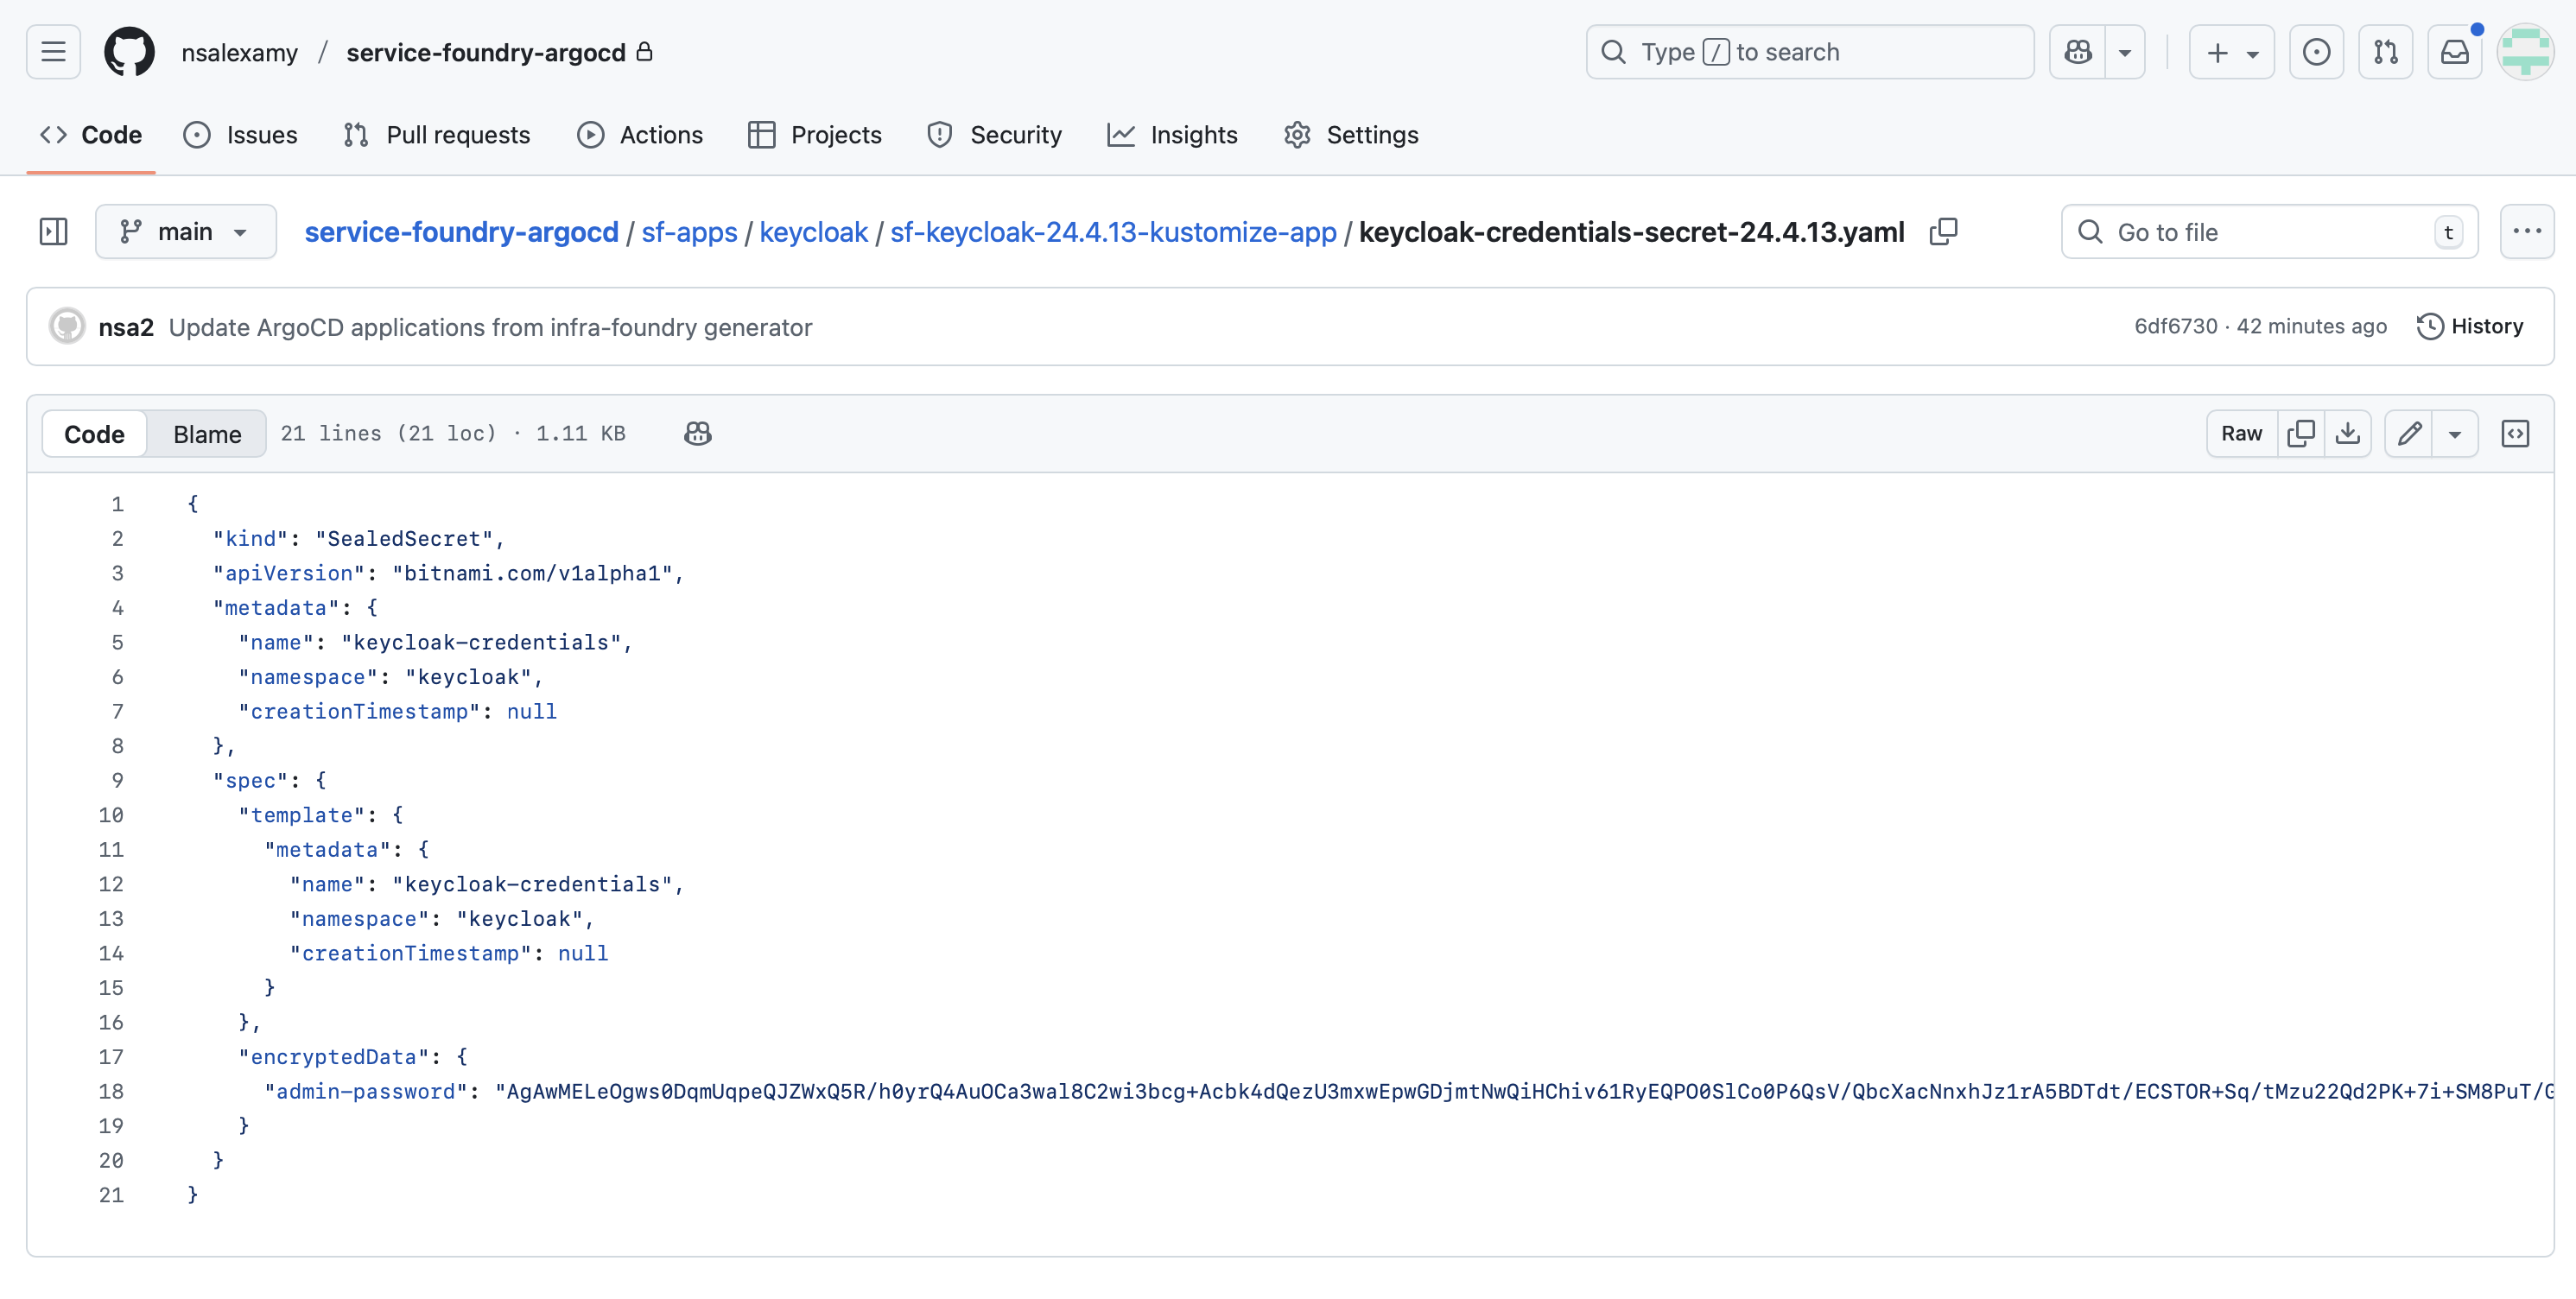Screen dimensions: 2576x1299
Task: Click "admin-password" key text
Action: point(366,1091)
